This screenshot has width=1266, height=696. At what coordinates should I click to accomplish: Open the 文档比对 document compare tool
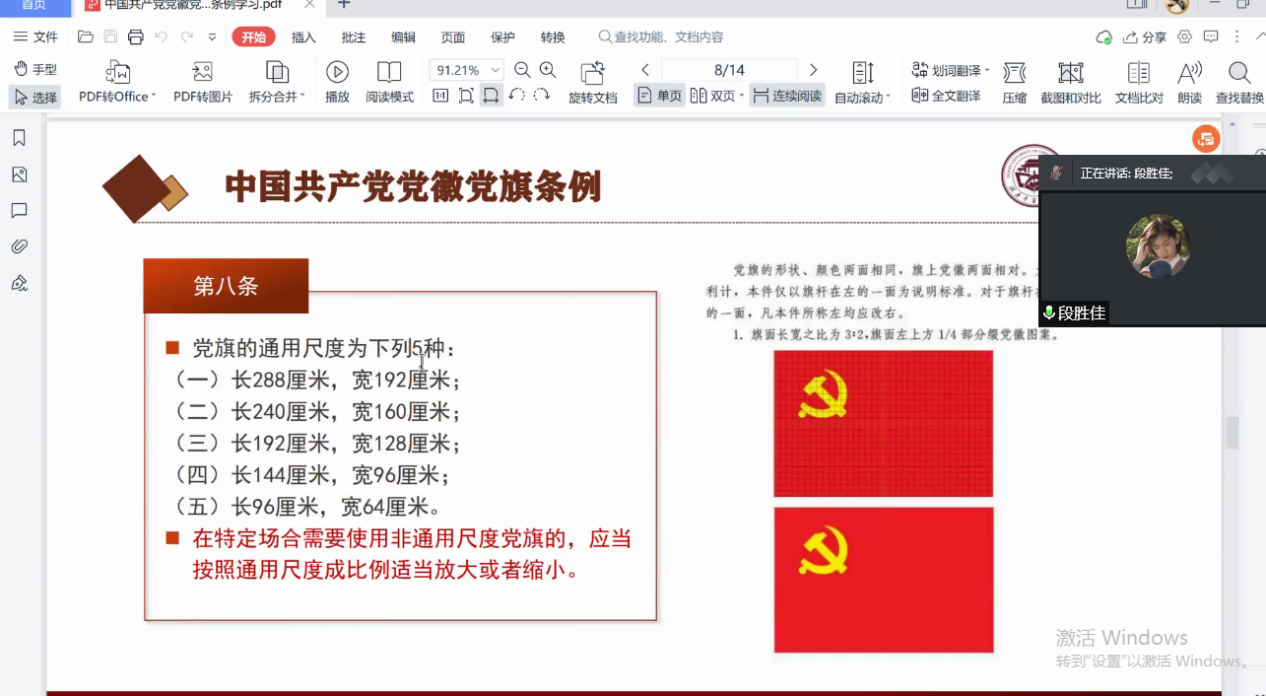1138,73
